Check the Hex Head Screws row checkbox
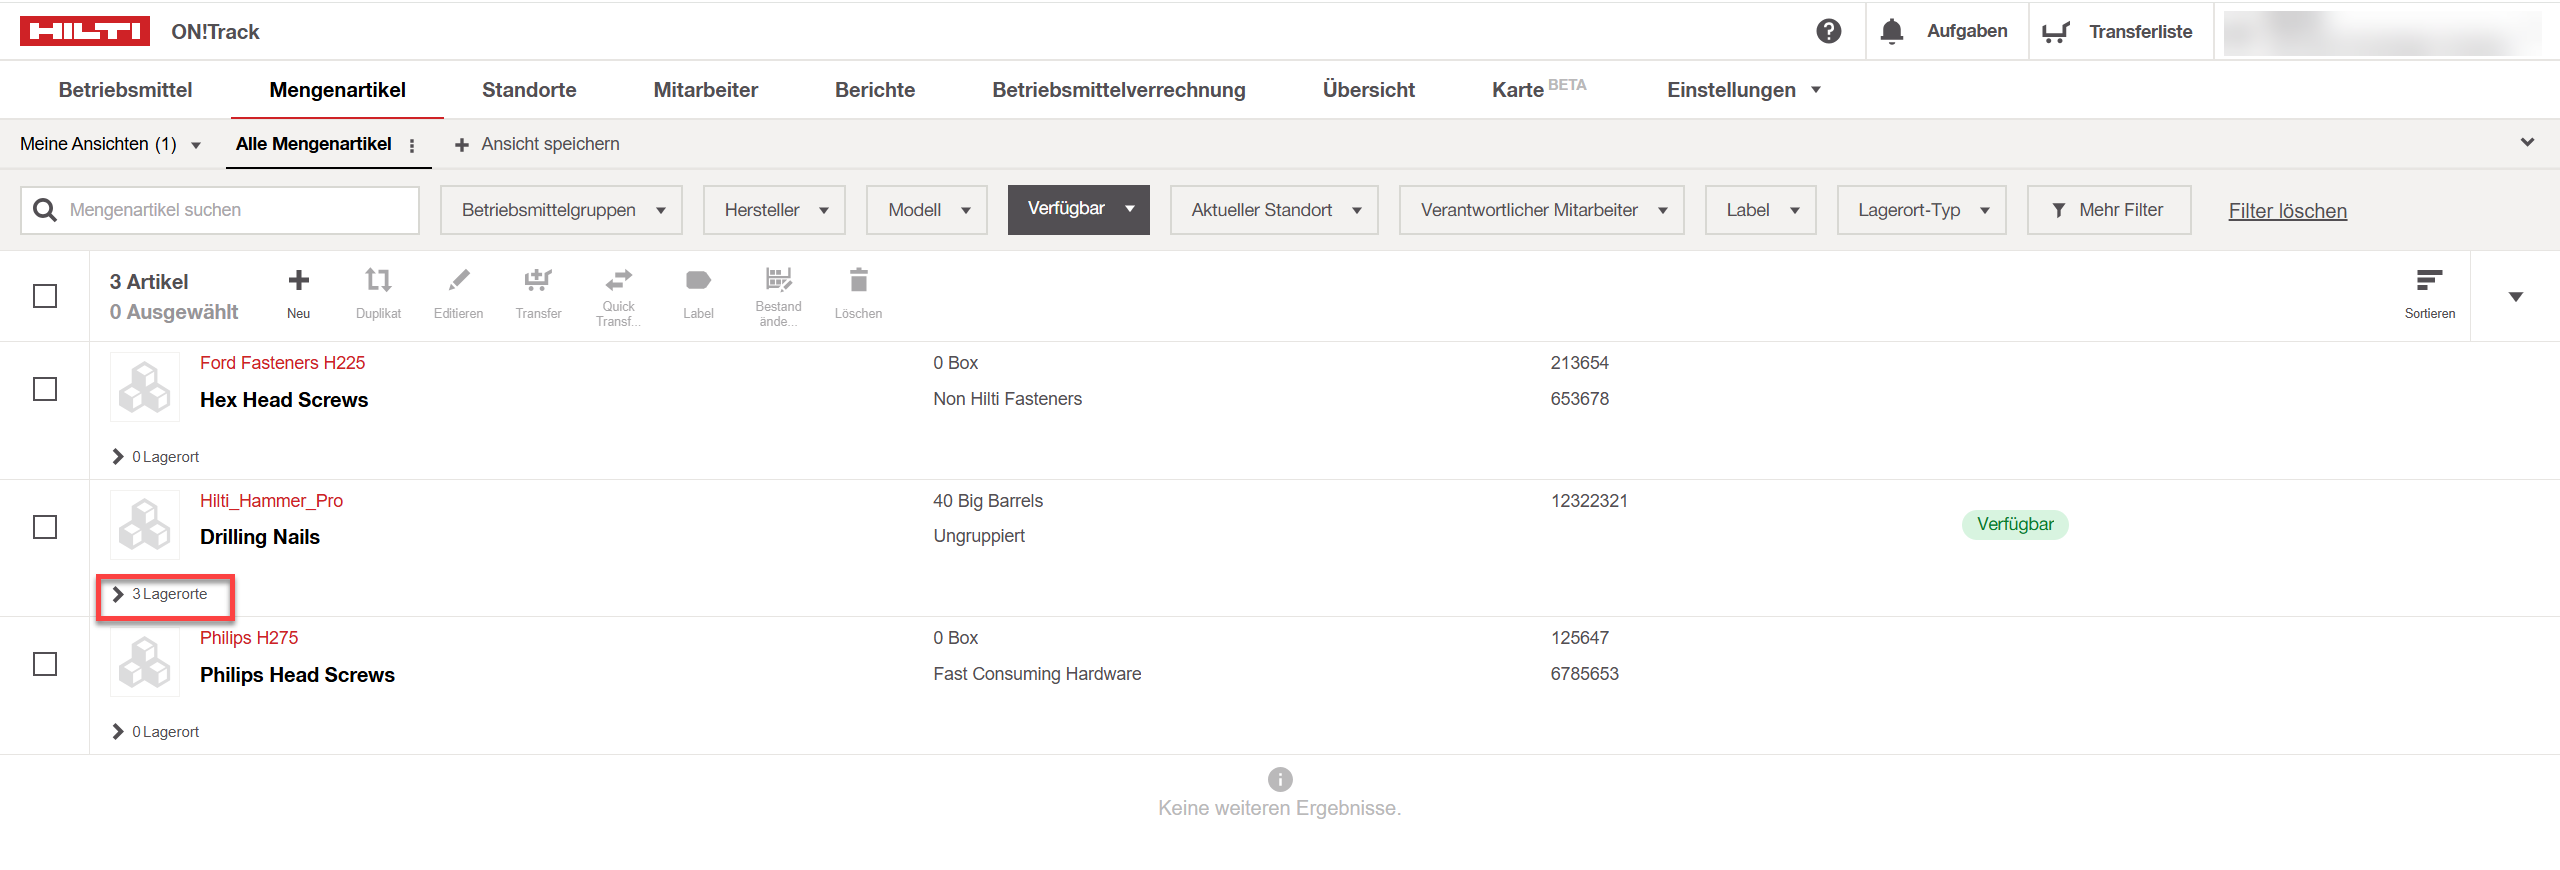Image resolution: width=2560 pixels, height=870 pixels. 45,389
